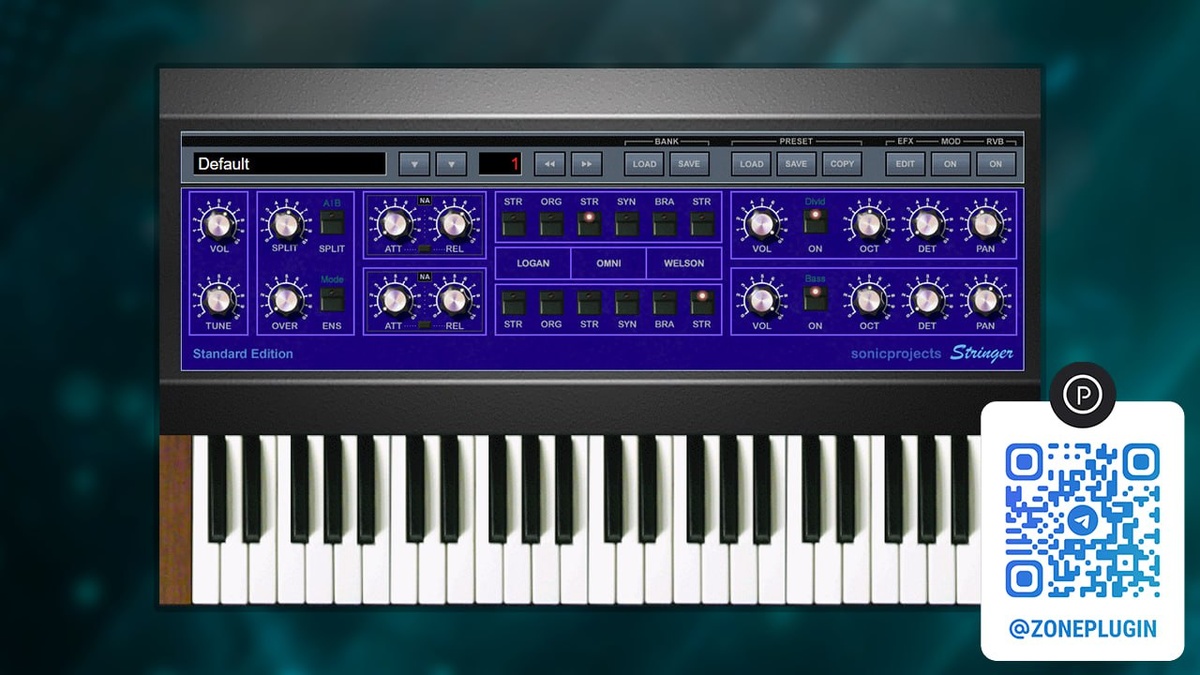The height and width of the screenshot is (675, 1200).
Task: Enable the Welson STR switch in the upper row
Action: point(702,223)
